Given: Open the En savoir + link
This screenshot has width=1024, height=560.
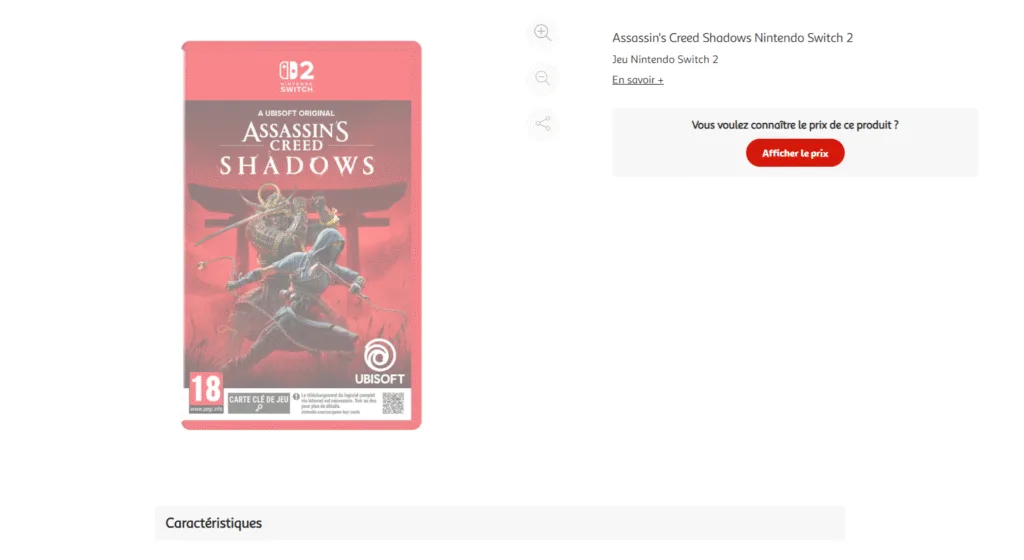Looking at the screenshot, I should tap(637, 80).
